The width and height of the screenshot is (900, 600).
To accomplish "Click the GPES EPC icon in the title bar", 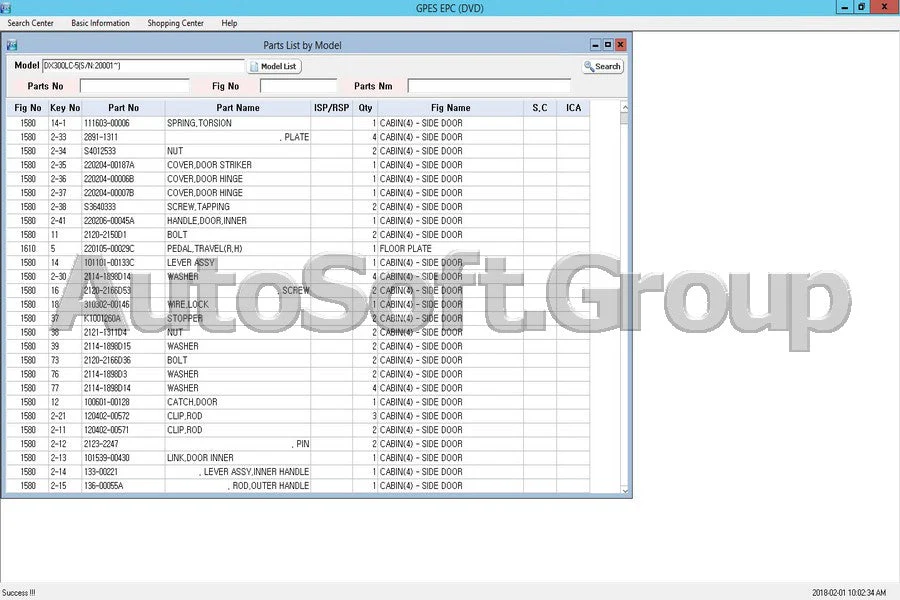I will (8, 8).
